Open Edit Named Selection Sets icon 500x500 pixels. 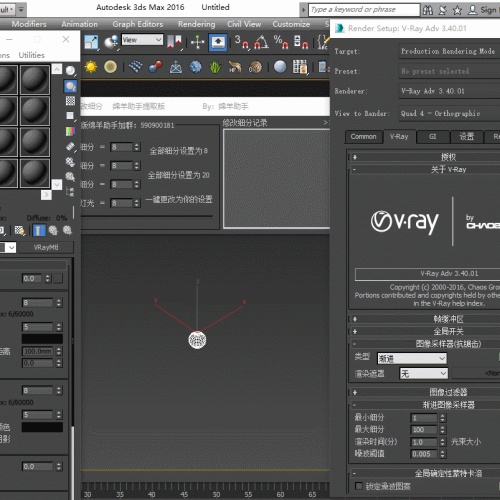(323, 42)
